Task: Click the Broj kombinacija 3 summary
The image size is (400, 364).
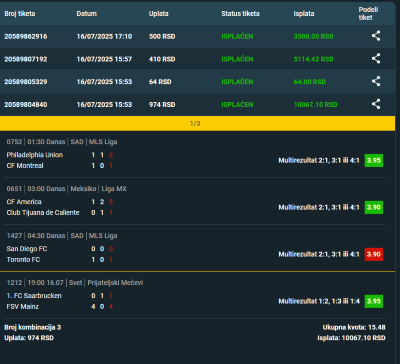Action: click(x=33, y=327)
